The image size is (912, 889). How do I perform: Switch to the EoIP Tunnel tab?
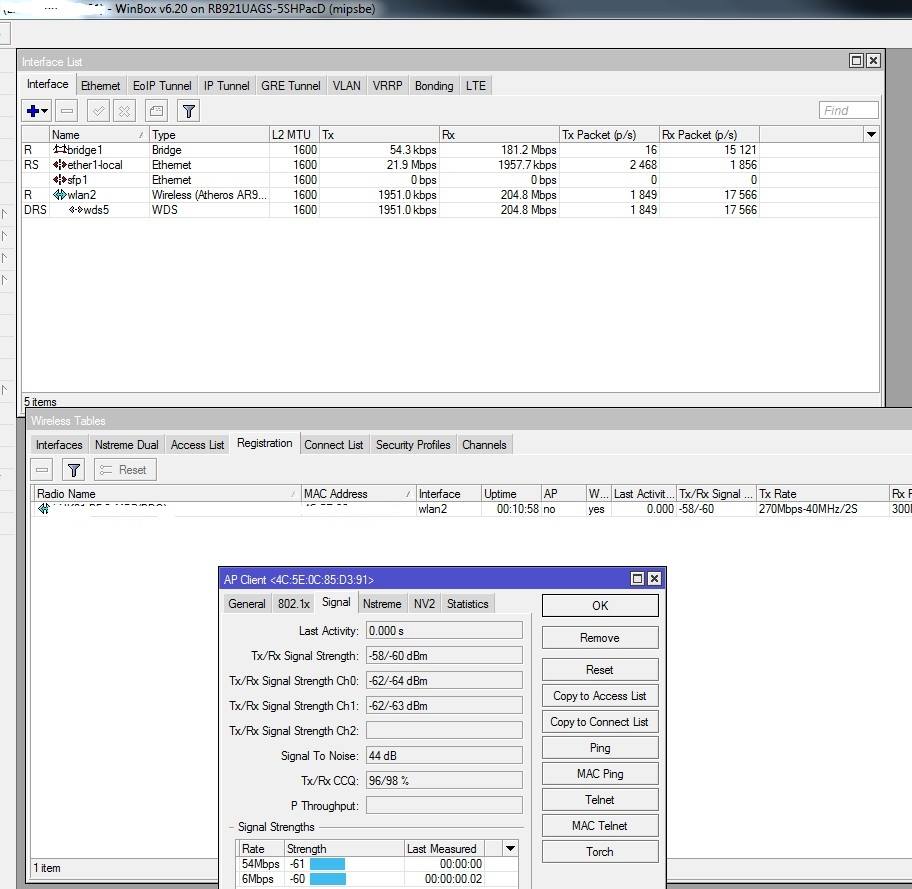(x=162, y=86)
